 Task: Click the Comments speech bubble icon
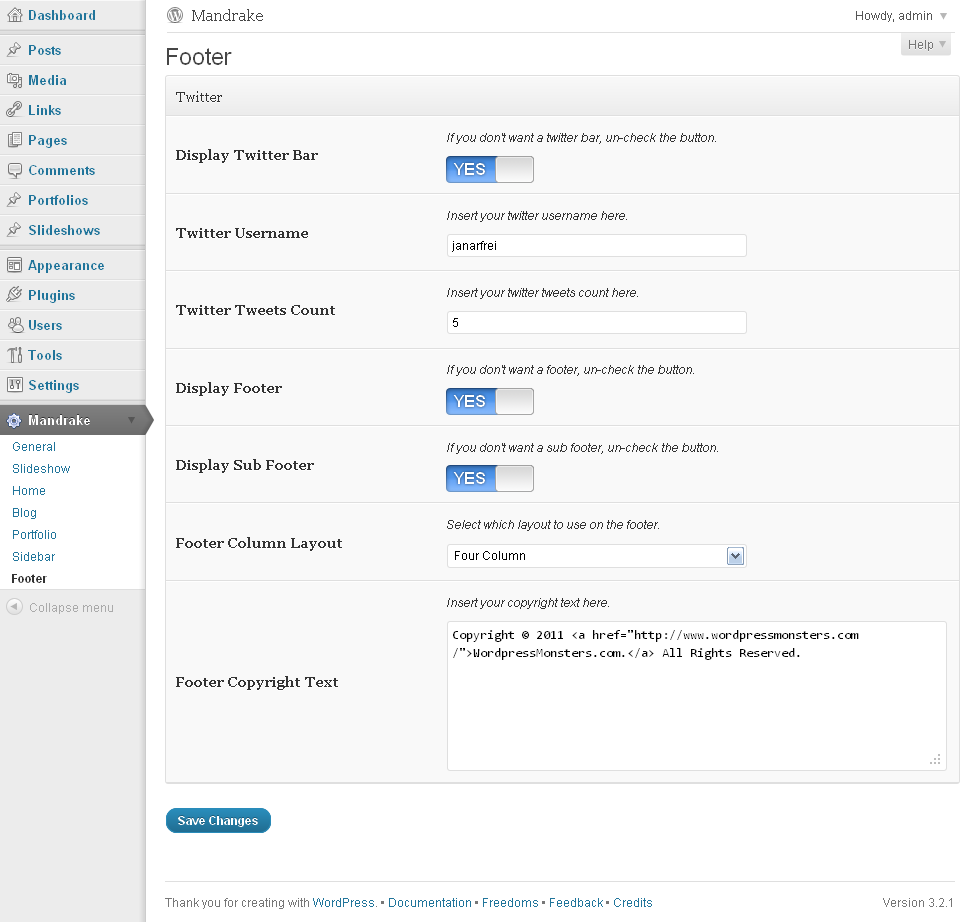(14, 170)
